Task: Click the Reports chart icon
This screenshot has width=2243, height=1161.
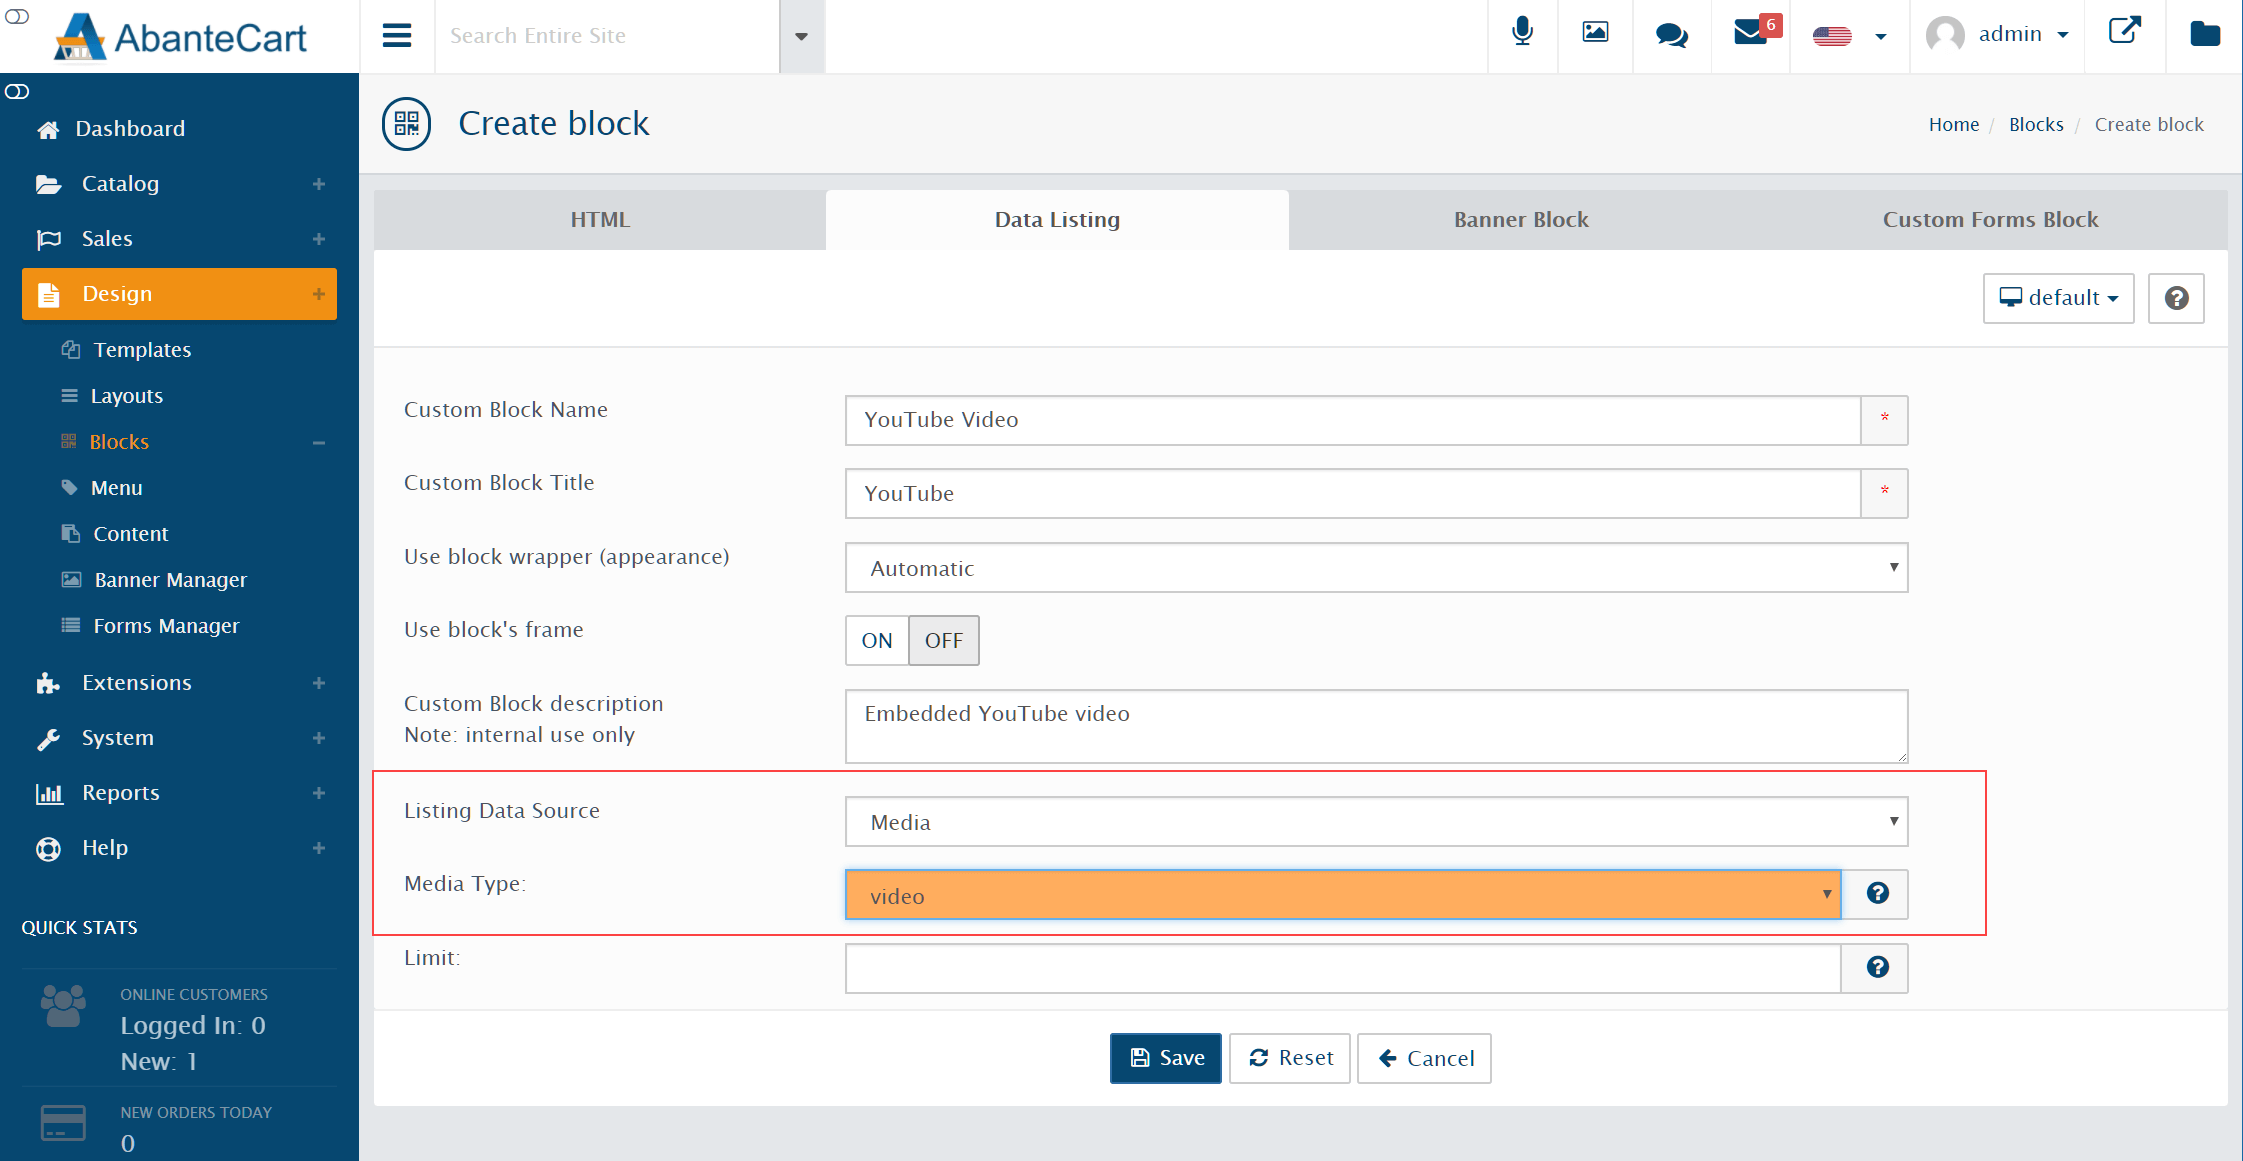Action: point(49,794)
